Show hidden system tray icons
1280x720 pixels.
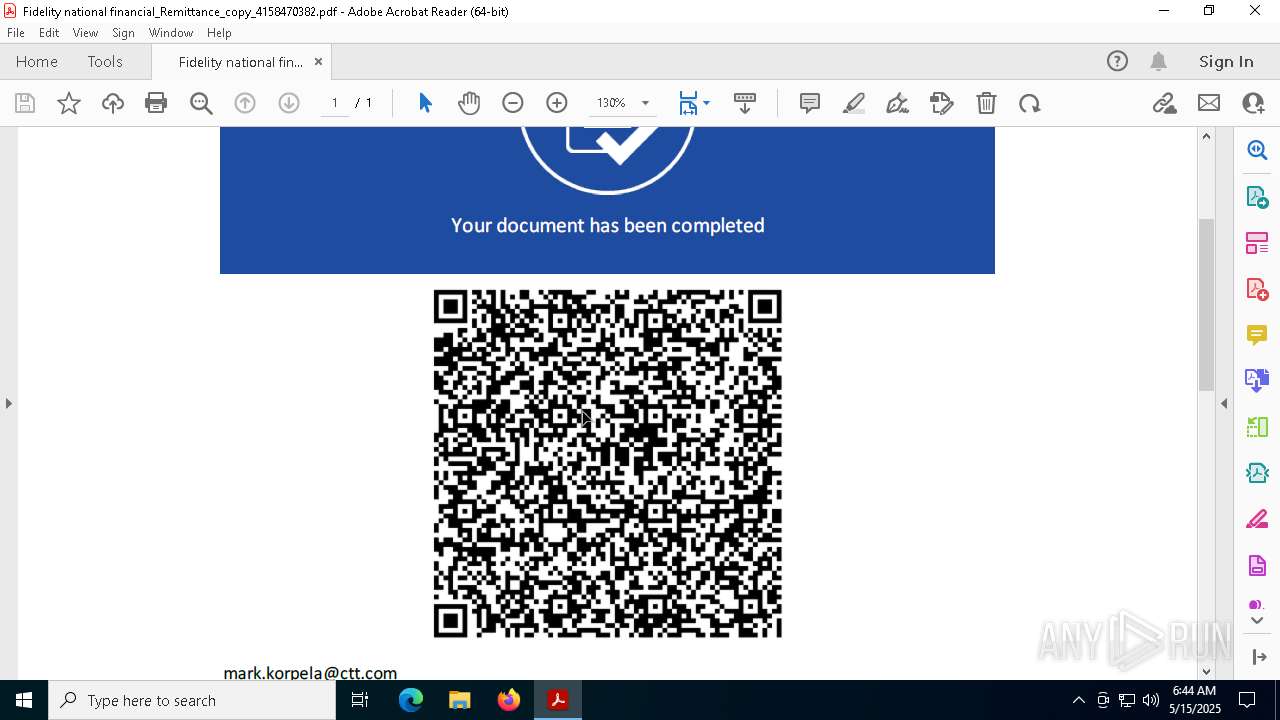coord(1078,700)
